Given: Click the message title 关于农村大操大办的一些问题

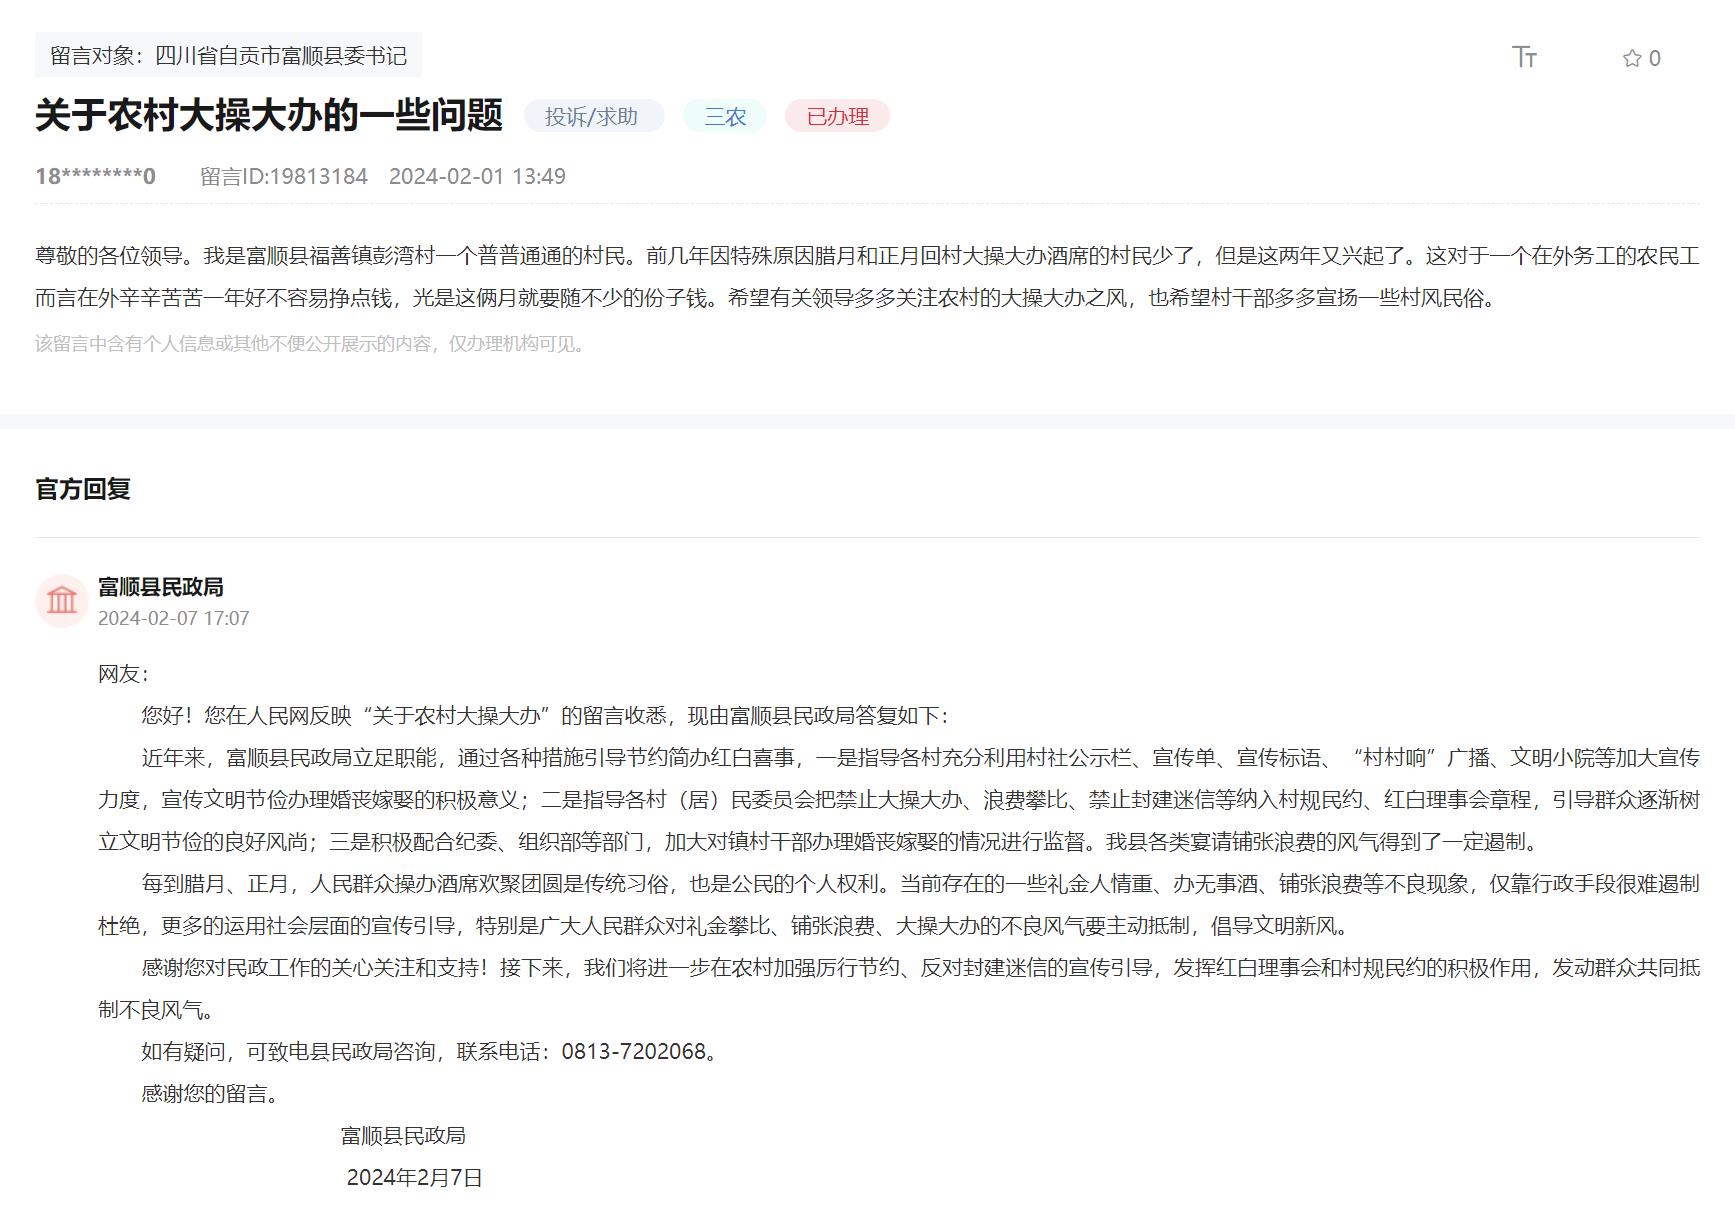Looking at the screenshot, I should (268, 115).
